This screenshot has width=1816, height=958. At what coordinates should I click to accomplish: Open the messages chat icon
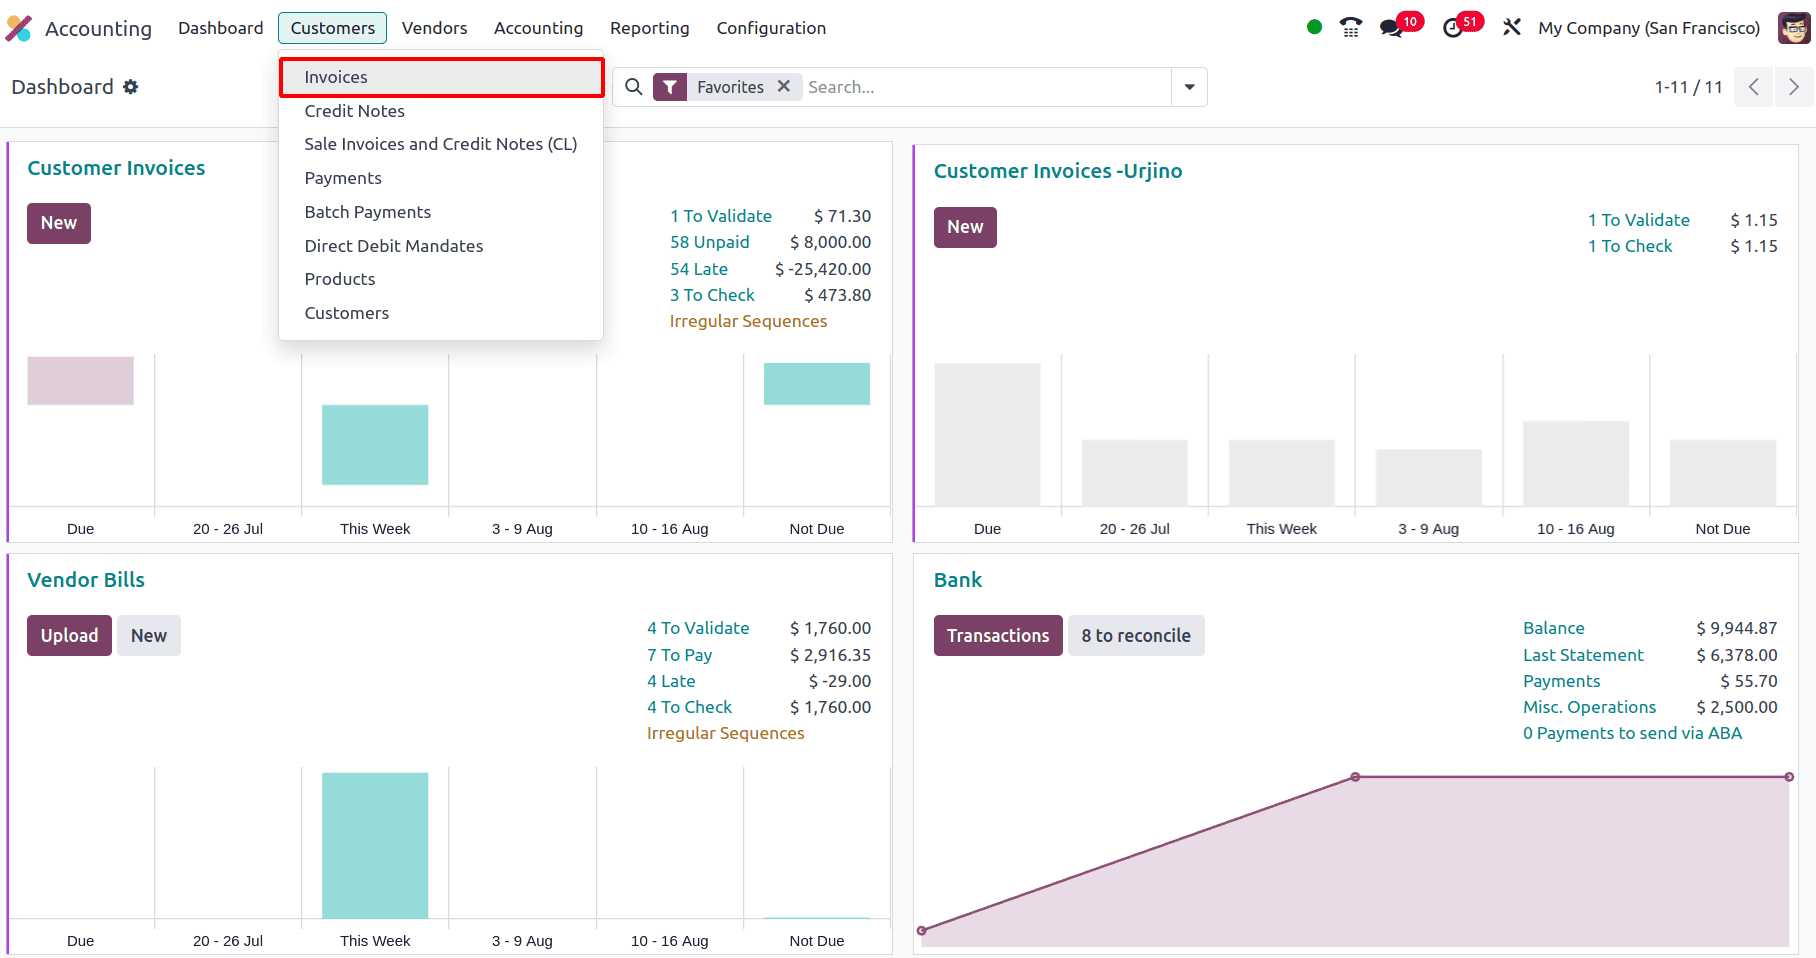point(1391,28)
